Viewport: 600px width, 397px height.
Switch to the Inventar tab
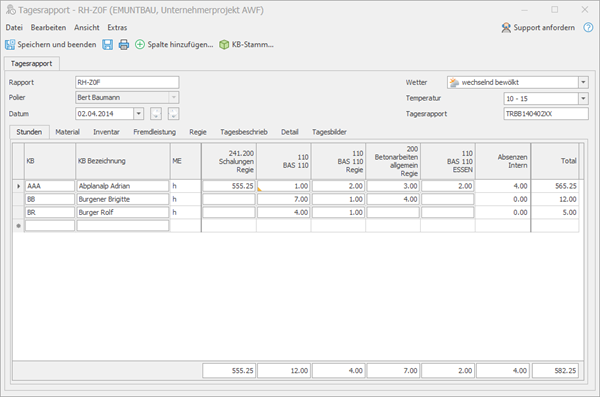[106, 132]
